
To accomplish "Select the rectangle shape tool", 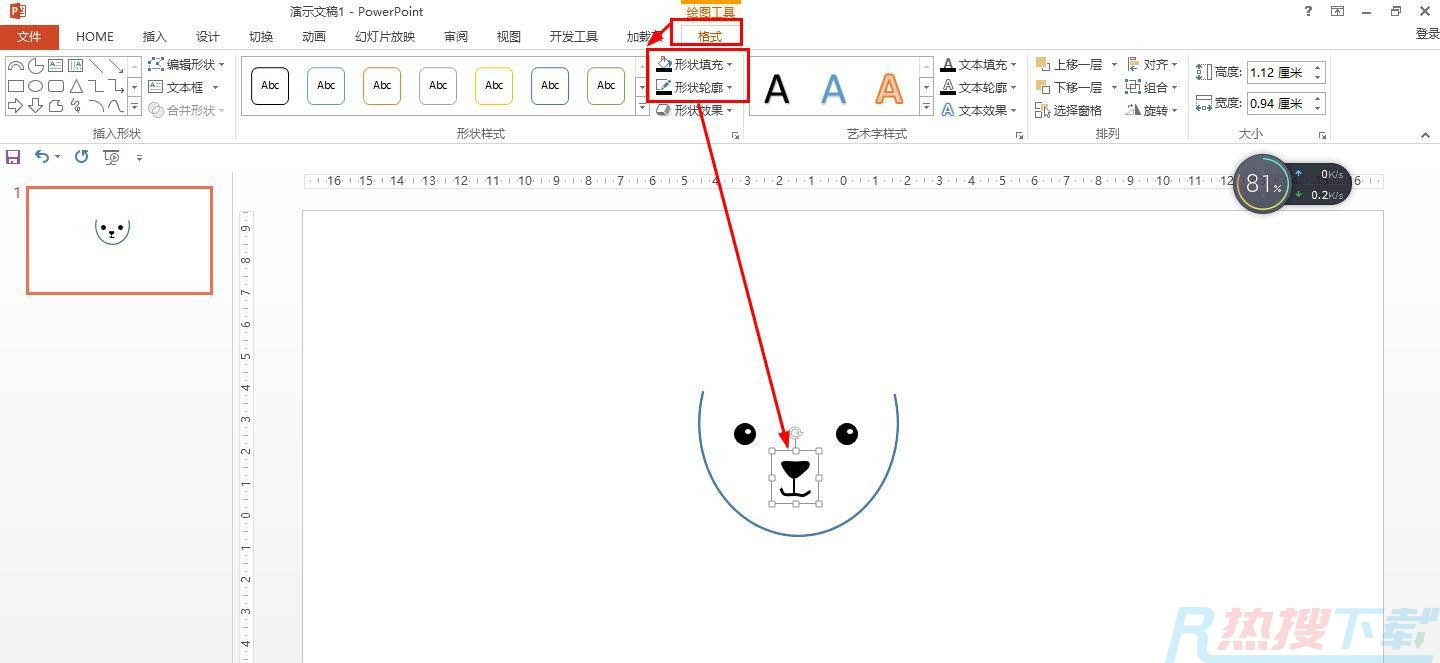I will 15,86.
